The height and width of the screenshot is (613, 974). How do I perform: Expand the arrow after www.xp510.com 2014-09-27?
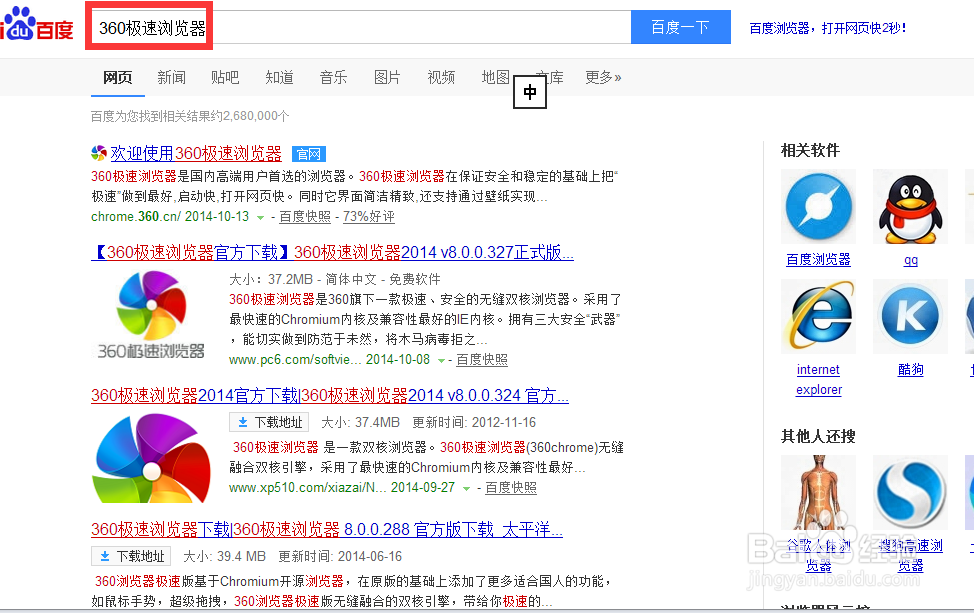click(467, 489)
